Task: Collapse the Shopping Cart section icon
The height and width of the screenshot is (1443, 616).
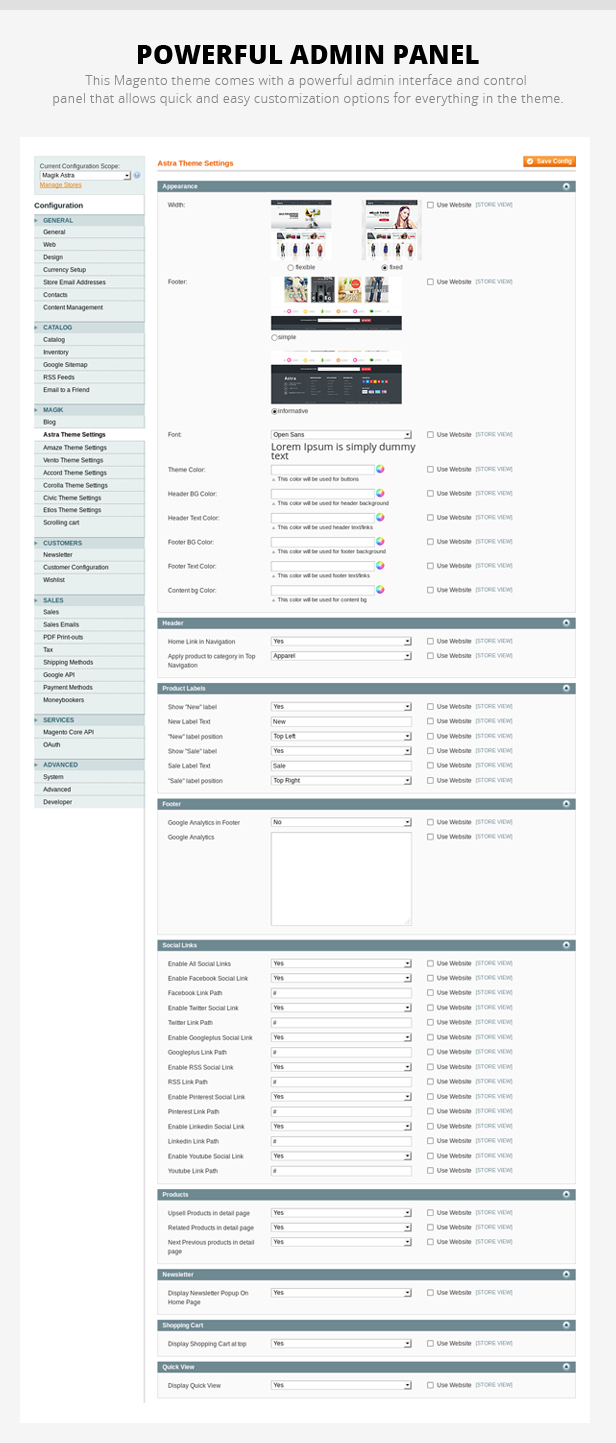Action: pyautogui.click(x=567, y=1325)
